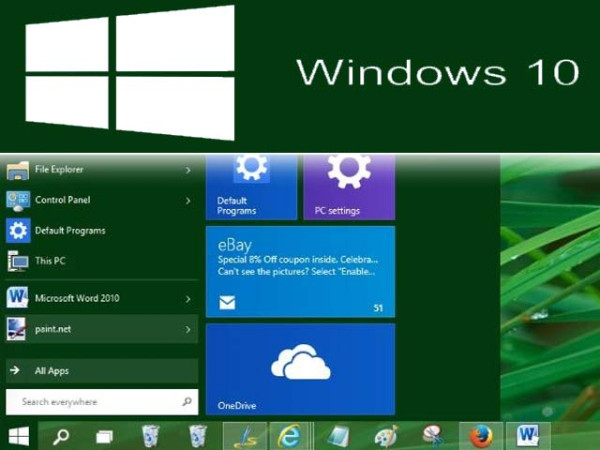The height and width of the screenshot is (450, 600).
Task: Open Task View from the taskbar
Action: 104,435
